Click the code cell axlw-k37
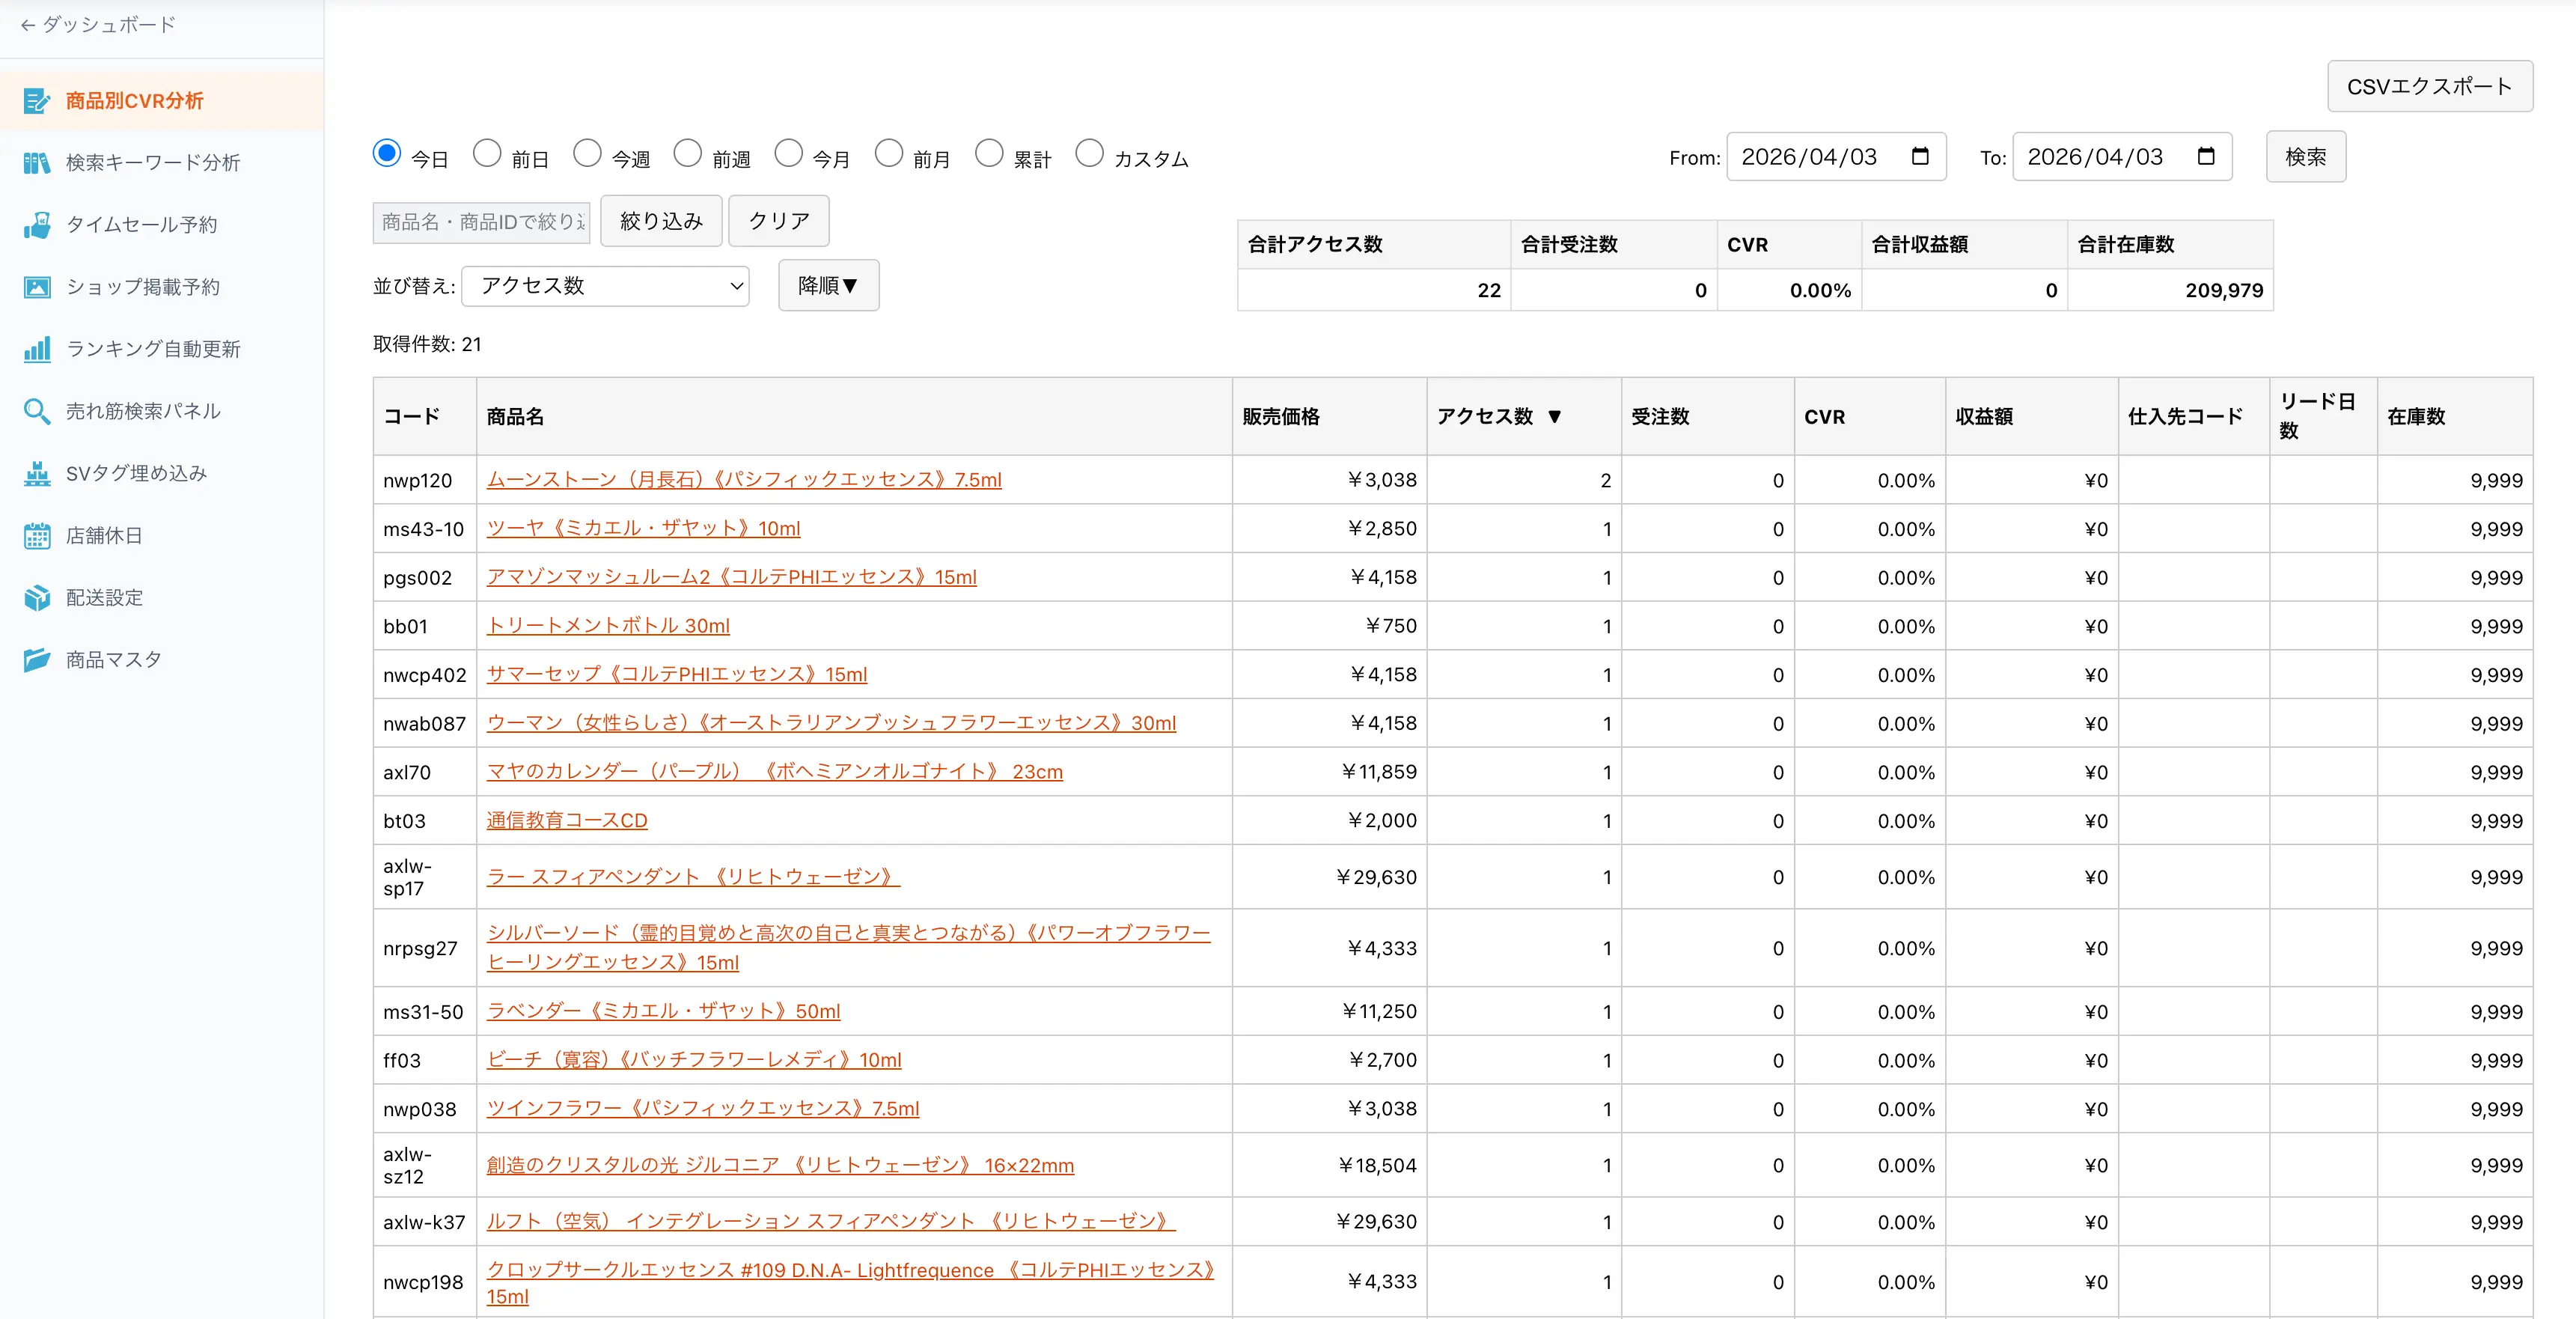The image size is (2576, 1319). [x=424, y=1223]
